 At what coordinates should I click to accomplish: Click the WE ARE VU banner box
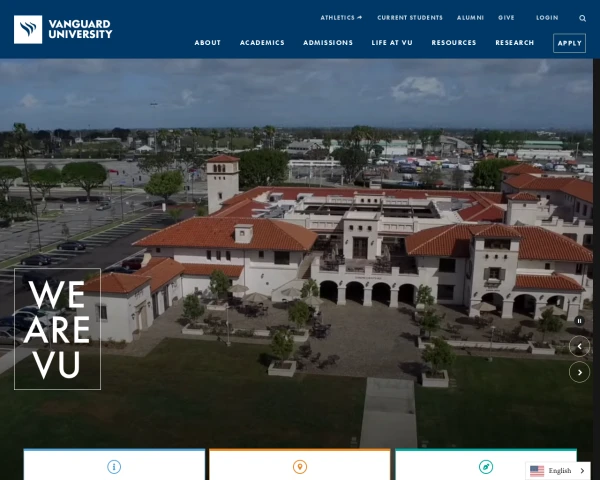point(57,329)
